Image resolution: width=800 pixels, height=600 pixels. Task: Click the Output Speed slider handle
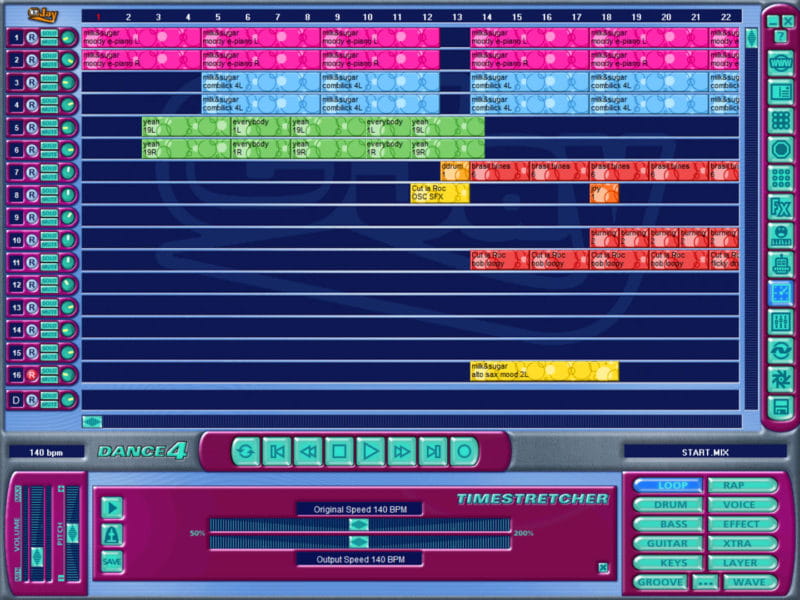click(x=358, y=542)
